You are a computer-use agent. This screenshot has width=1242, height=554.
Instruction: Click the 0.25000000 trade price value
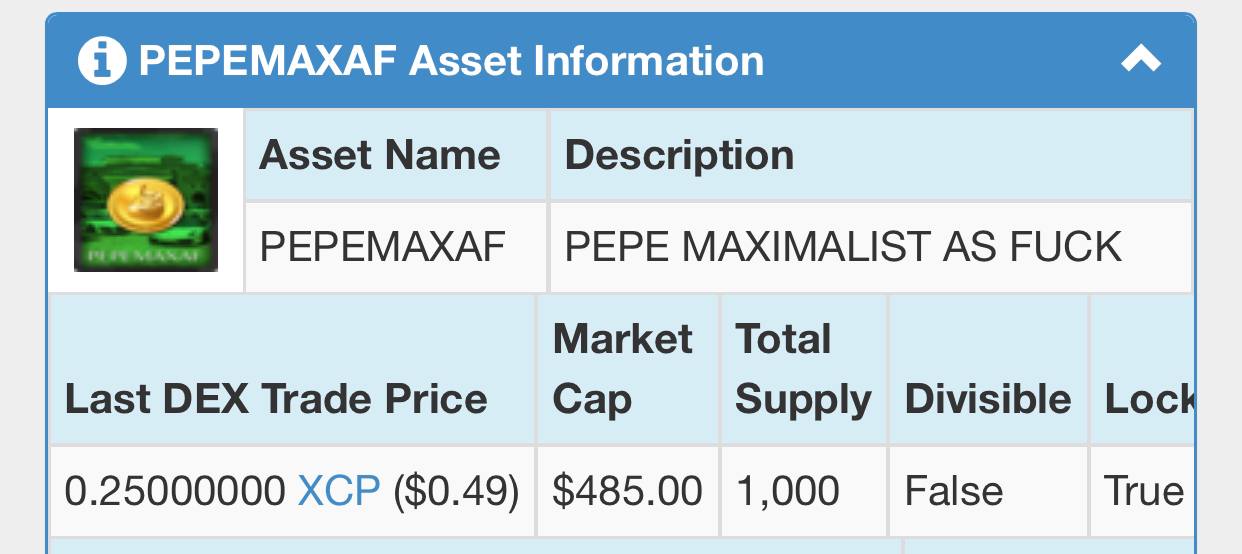175,491
